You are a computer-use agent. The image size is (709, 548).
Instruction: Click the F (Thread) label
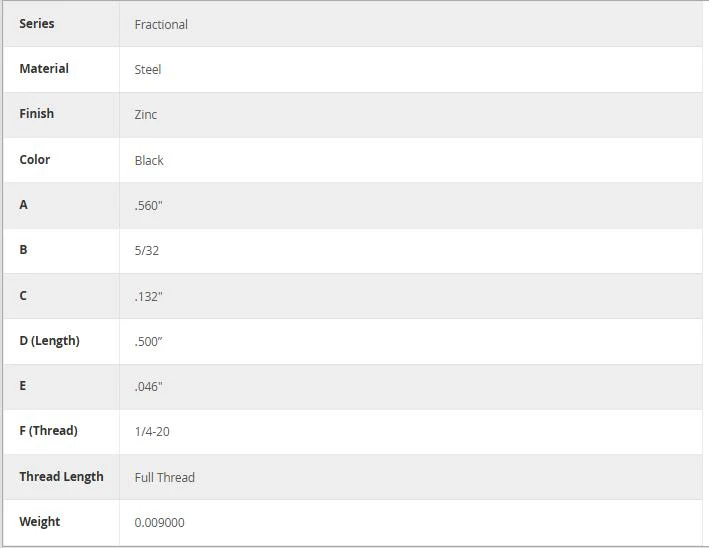pos(48,430)
